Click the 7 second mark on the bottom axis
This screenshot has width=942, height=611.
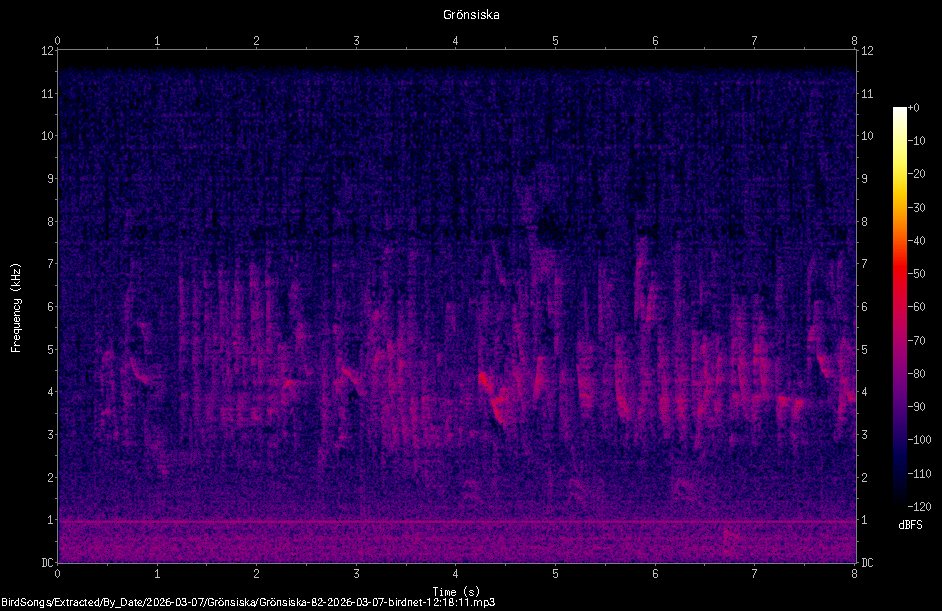754,574
